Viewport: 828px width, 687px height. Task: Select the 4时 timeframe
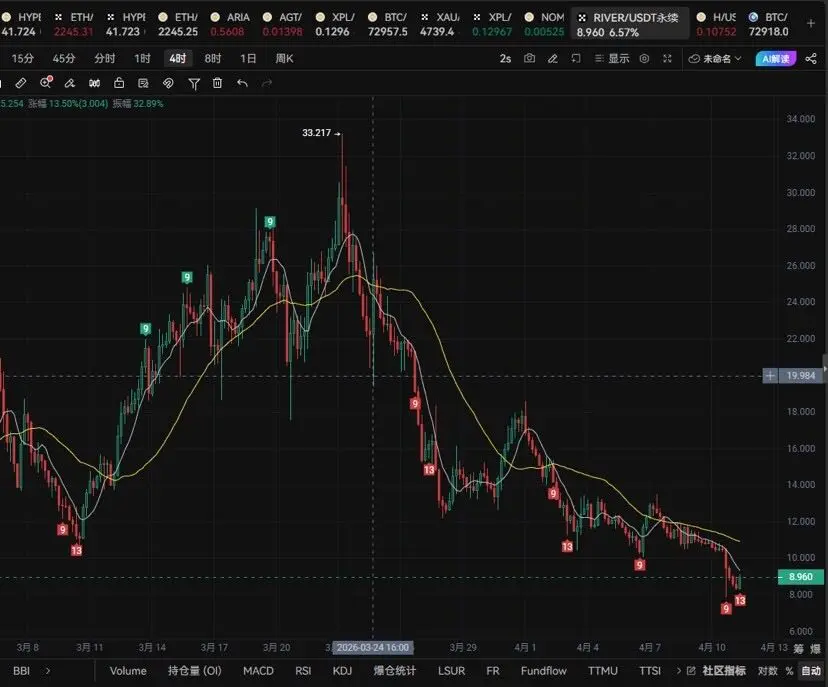(177, 59)
